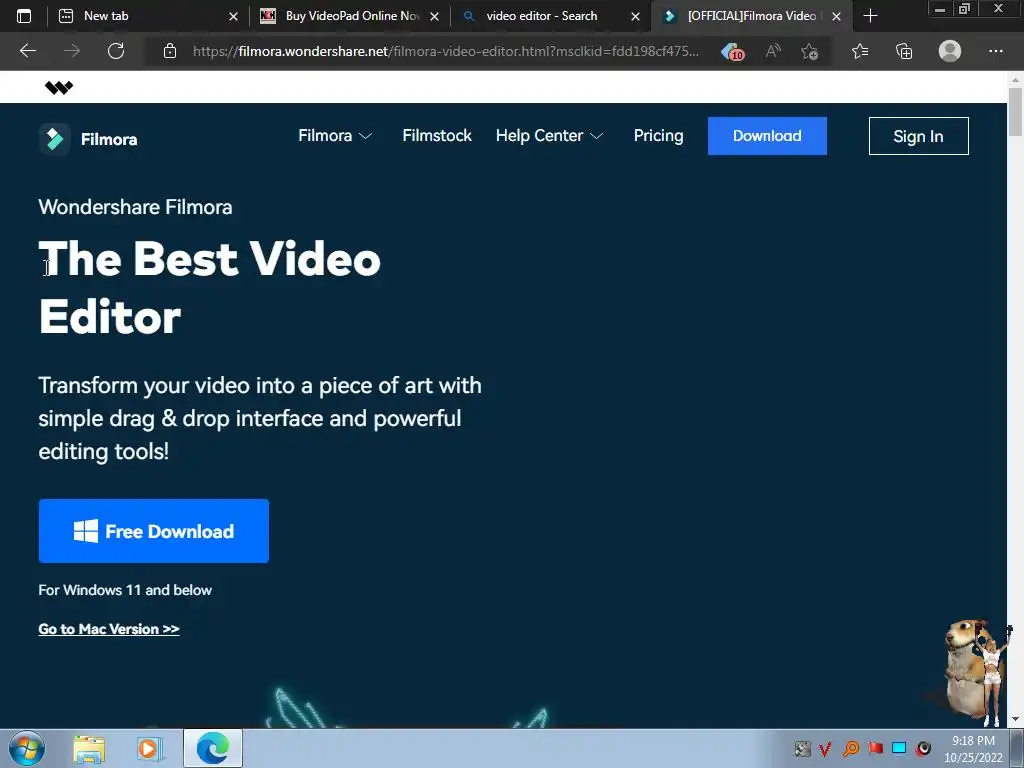
Task: Open Edge tab actions menu icon
Action: [24, 16]
